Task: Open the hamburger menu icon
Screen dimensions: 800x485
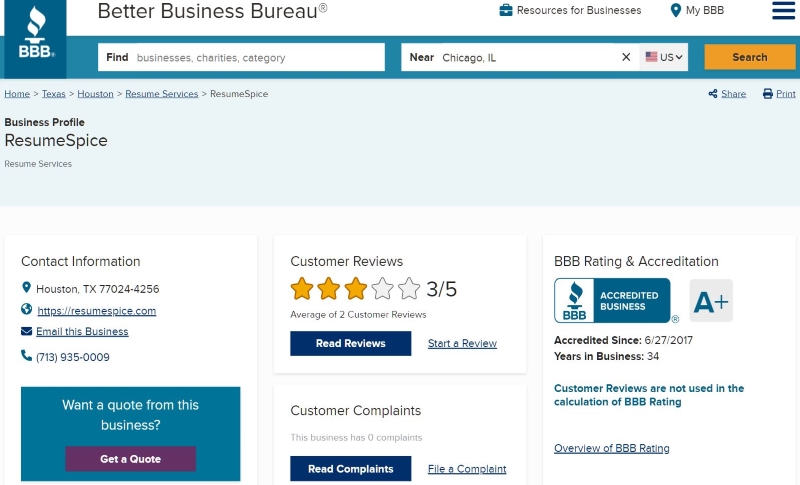Action: pos(783,10)
